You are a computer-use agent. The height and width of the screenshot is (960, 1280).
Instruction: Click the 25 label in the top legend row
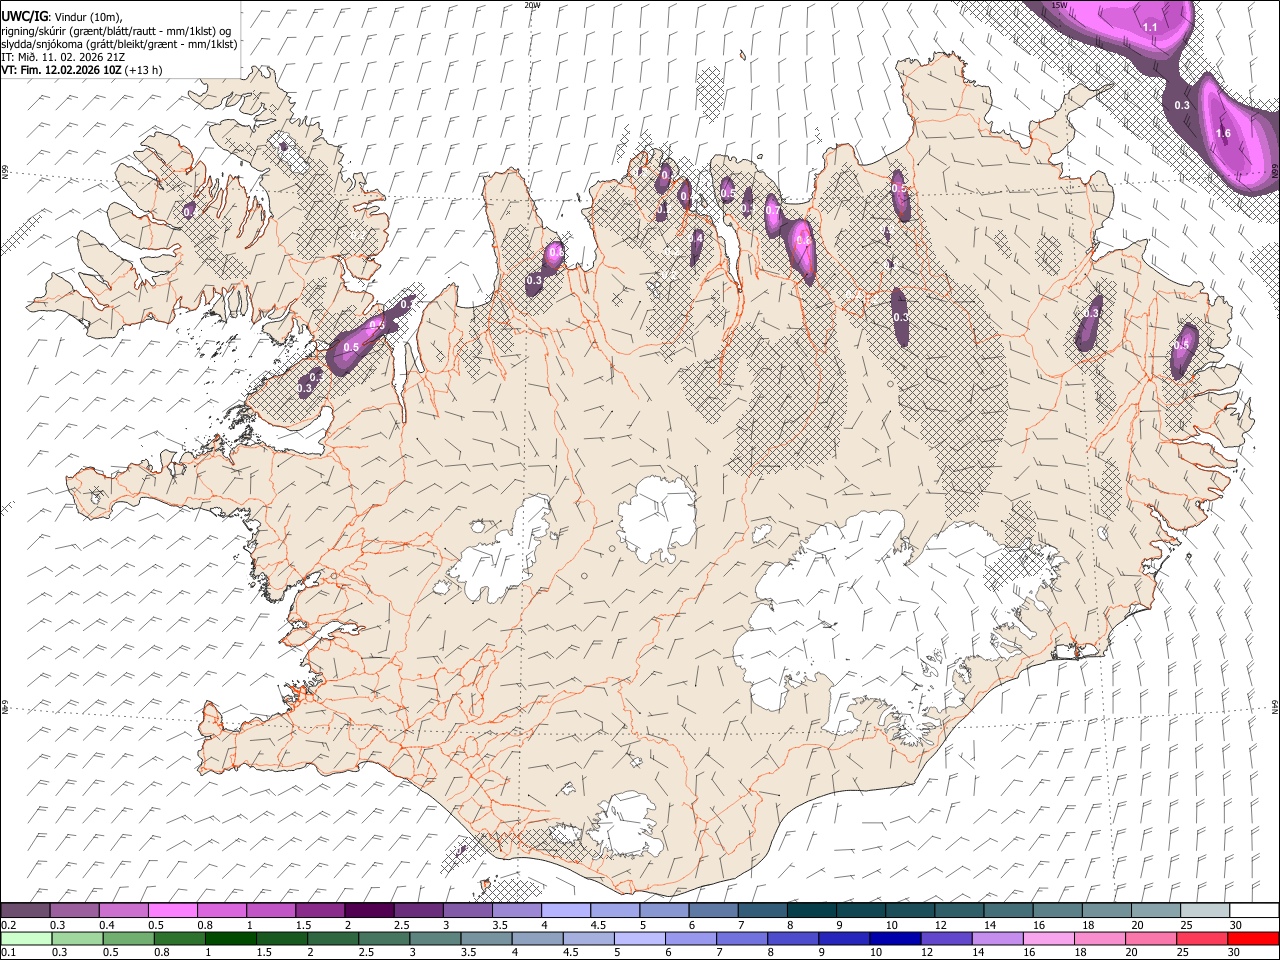click(x=1186, y=925)
